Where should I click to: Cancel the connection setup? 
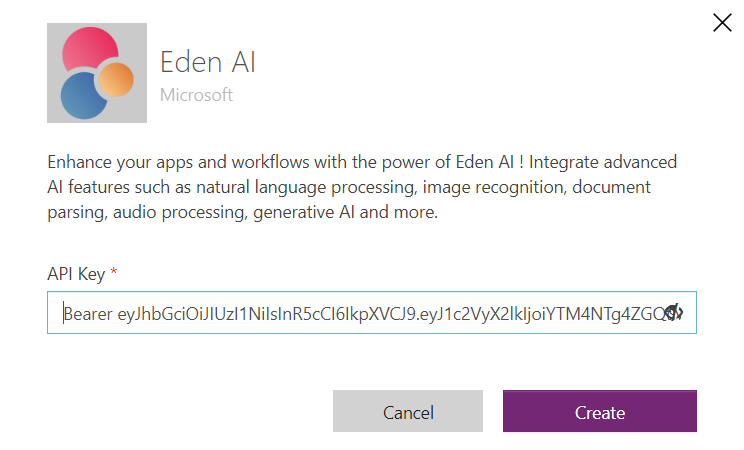[408, 411]
